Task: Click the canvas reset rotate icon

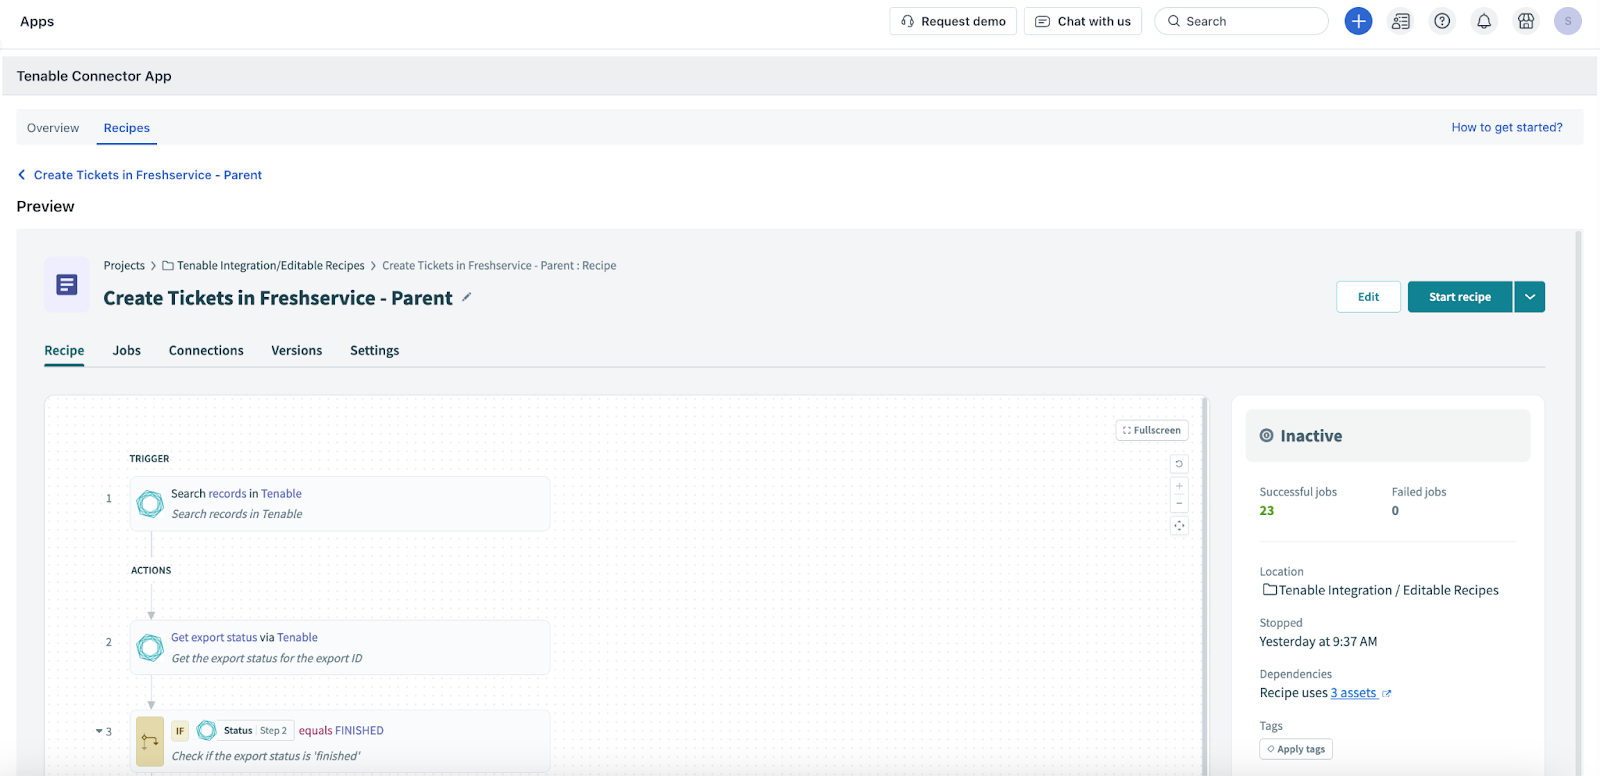Action: 1179,464
